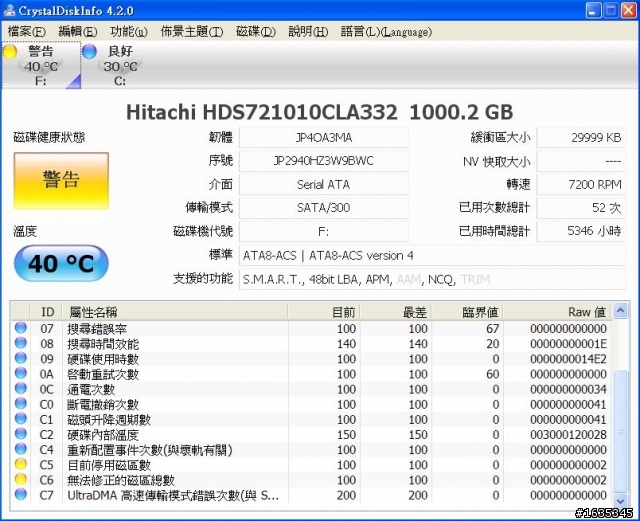This screenshot has width=640, height=521.
Task: Open the 佈景主題(T) menu
Action: [x=192, y=31]
